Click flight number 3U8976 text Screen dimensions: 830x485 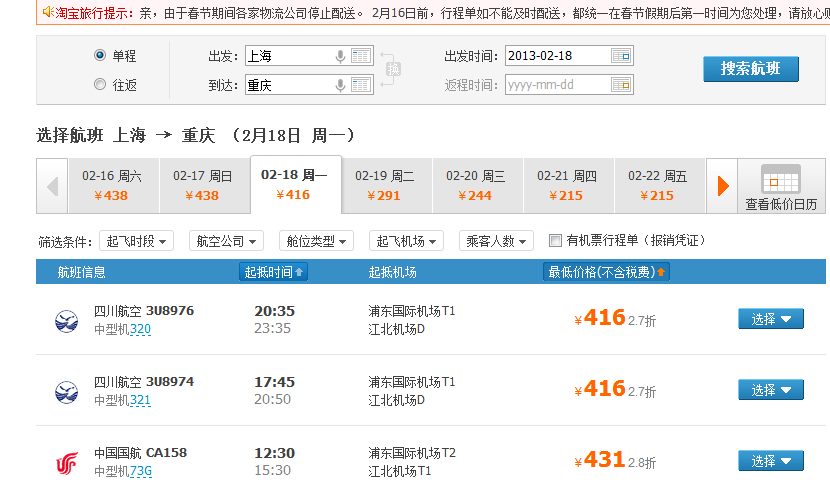point(170,311)
